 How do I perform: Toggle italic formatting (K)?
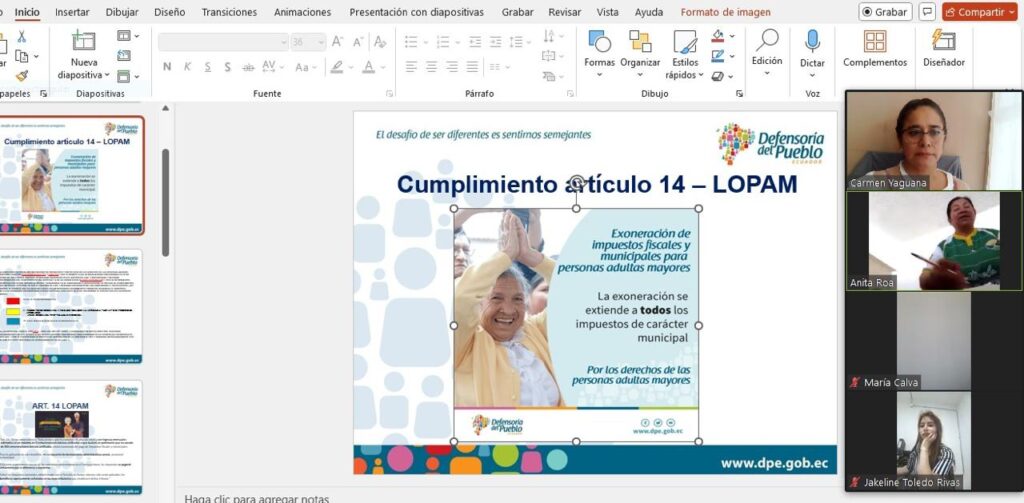pyautogui.click(x=187, y=67)
